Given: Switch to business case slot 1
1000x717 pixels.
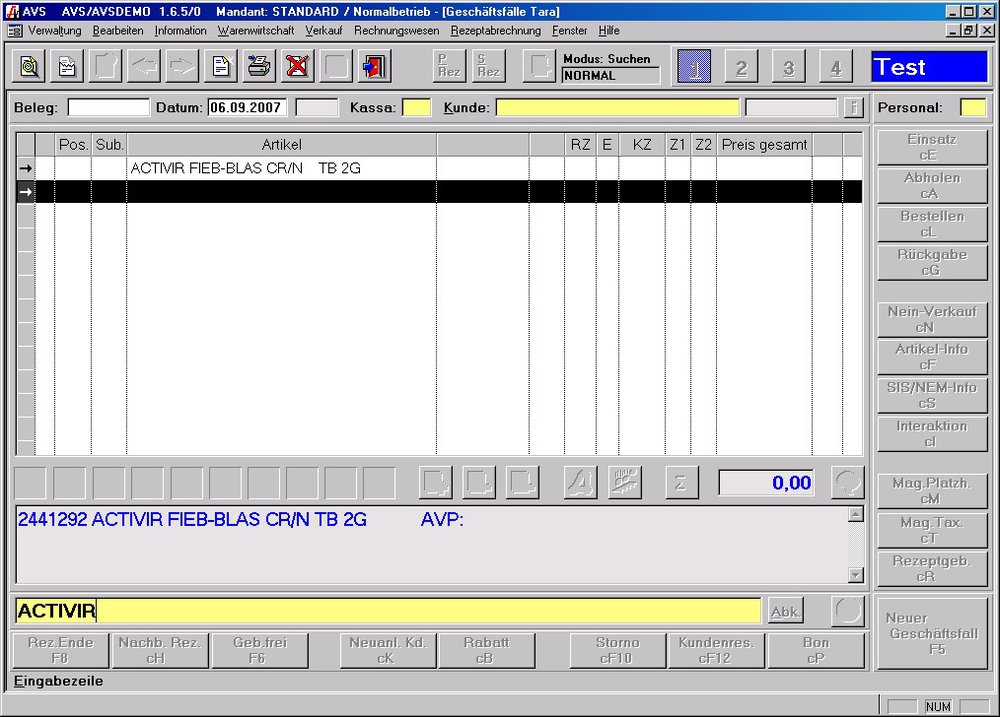Looking at the screenshot, I should point(694,67).
